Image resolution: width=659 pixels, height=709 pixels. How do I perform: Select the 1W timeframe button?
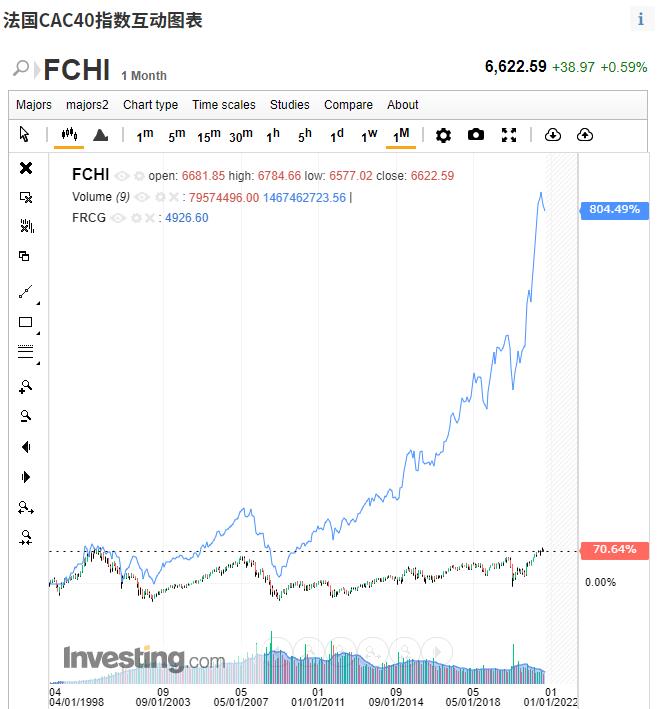tap(369, 135)
